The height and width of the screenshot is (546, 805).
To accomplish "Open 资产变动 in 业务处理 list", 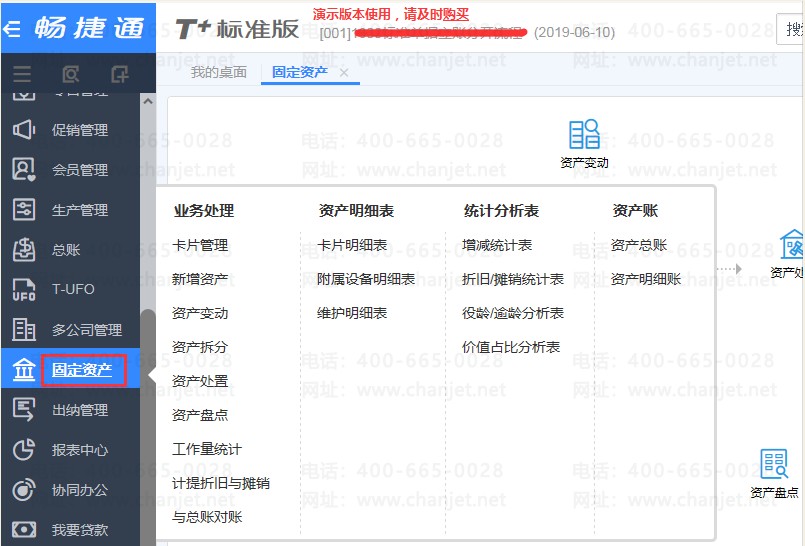I will (200, 313).
